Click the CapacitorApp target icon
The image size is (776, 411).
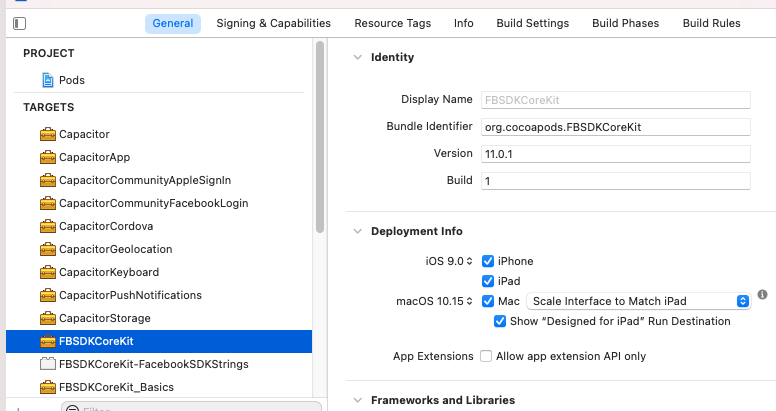(47, 157)
